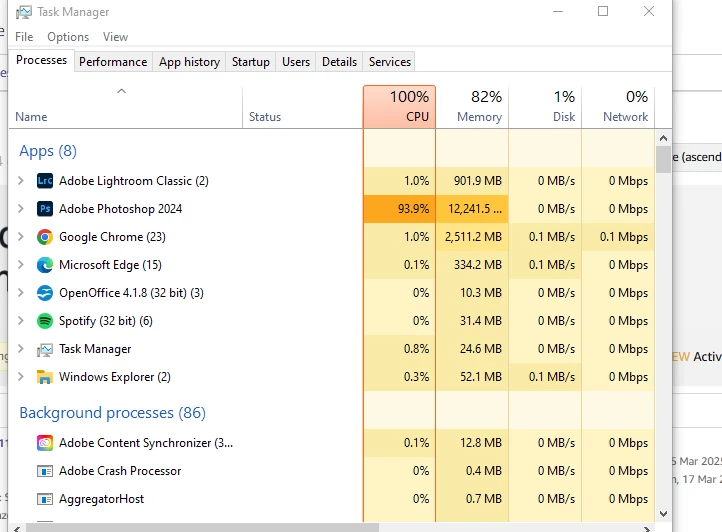722x532 pixels.
Task: Expand the Spotify process group
Action: [x=21, y=321]
